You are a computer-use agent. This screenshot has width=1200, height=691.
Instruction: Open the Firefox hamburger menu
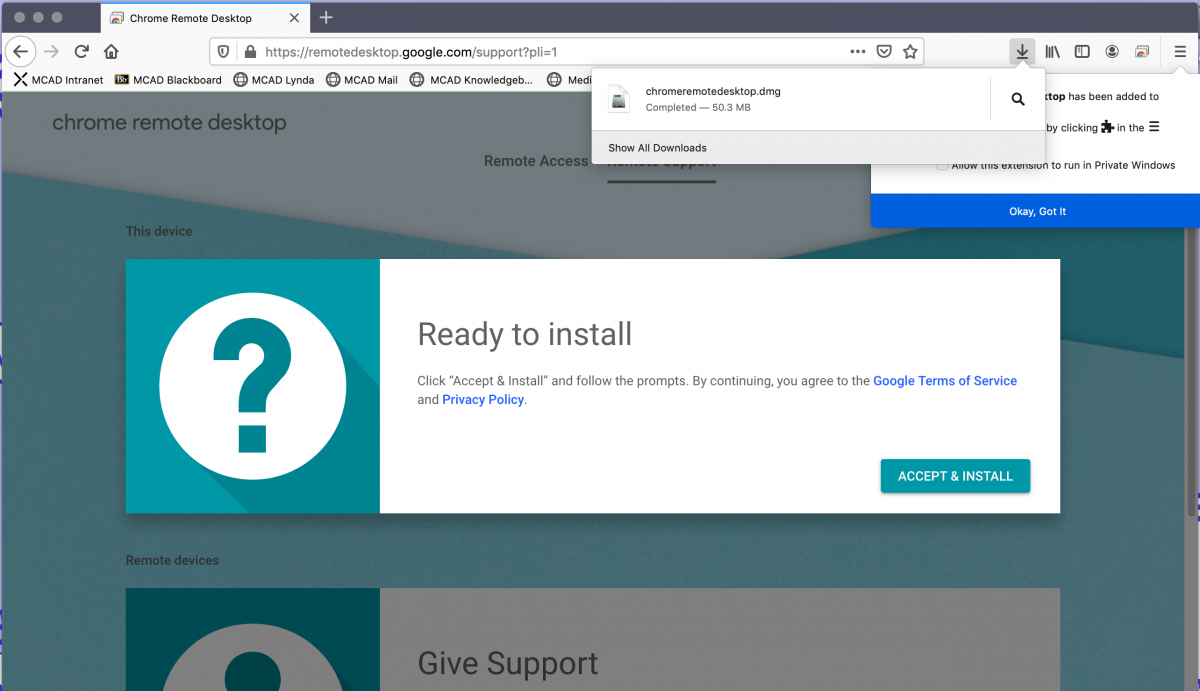pos(1180,52)
